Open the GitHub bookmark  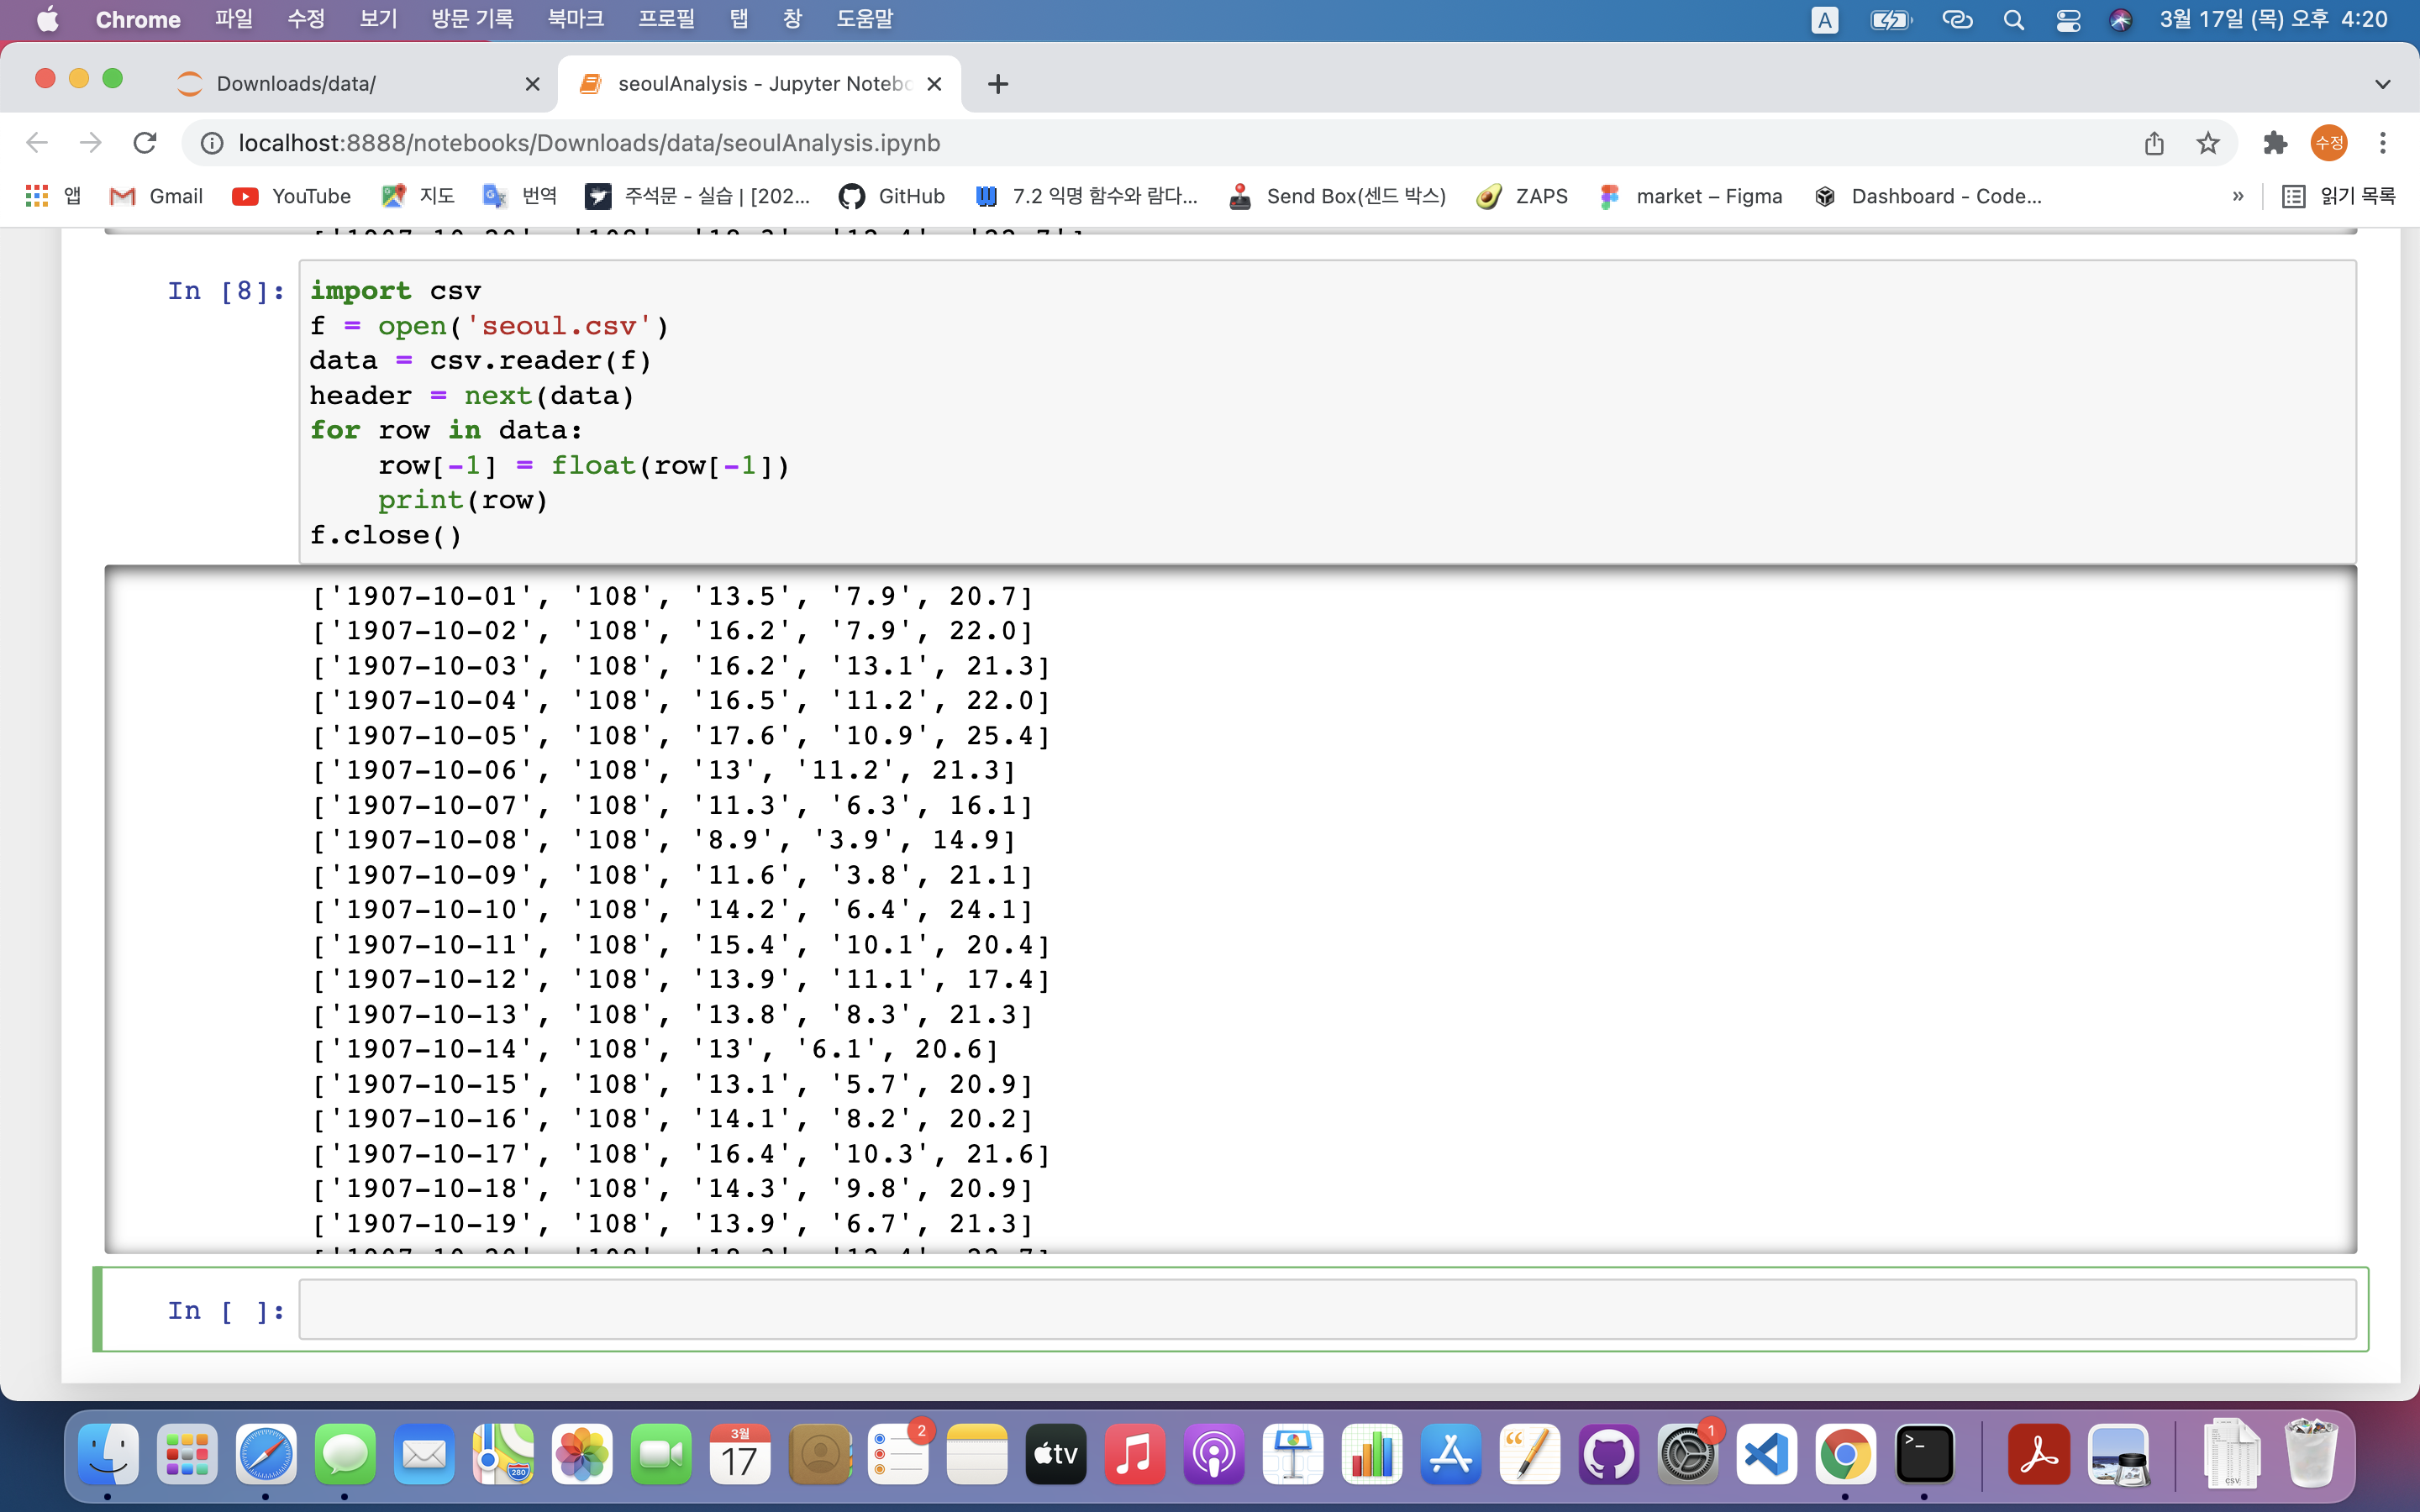point(892,196)
